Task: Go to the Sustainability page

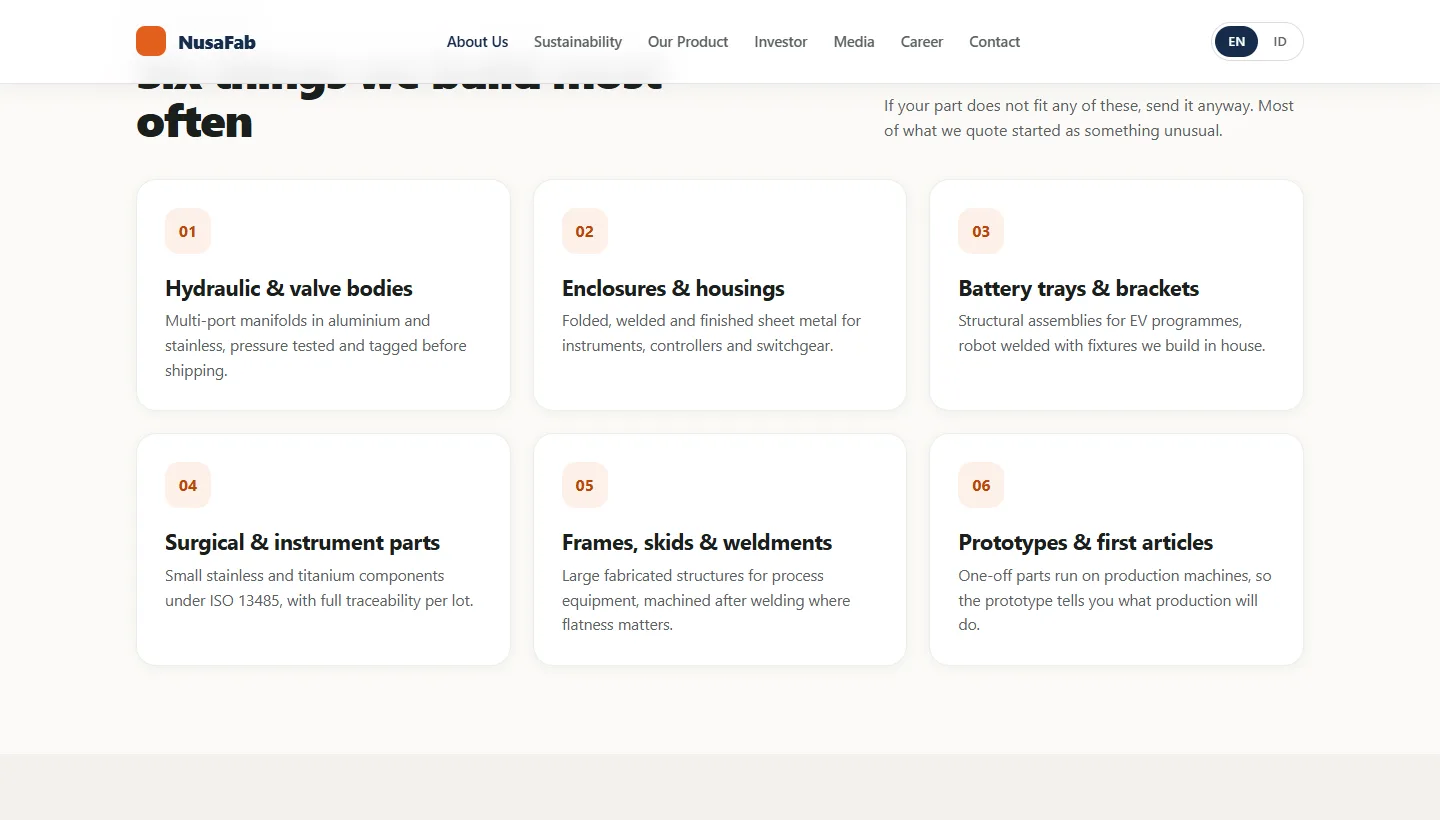Action: pos(578,42)
